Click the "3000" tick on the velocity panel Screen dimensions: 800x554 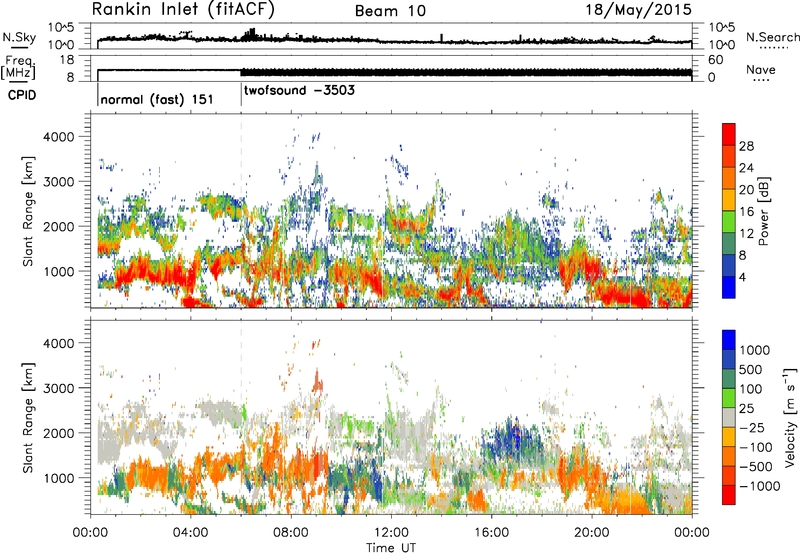[x=58, y=388]
